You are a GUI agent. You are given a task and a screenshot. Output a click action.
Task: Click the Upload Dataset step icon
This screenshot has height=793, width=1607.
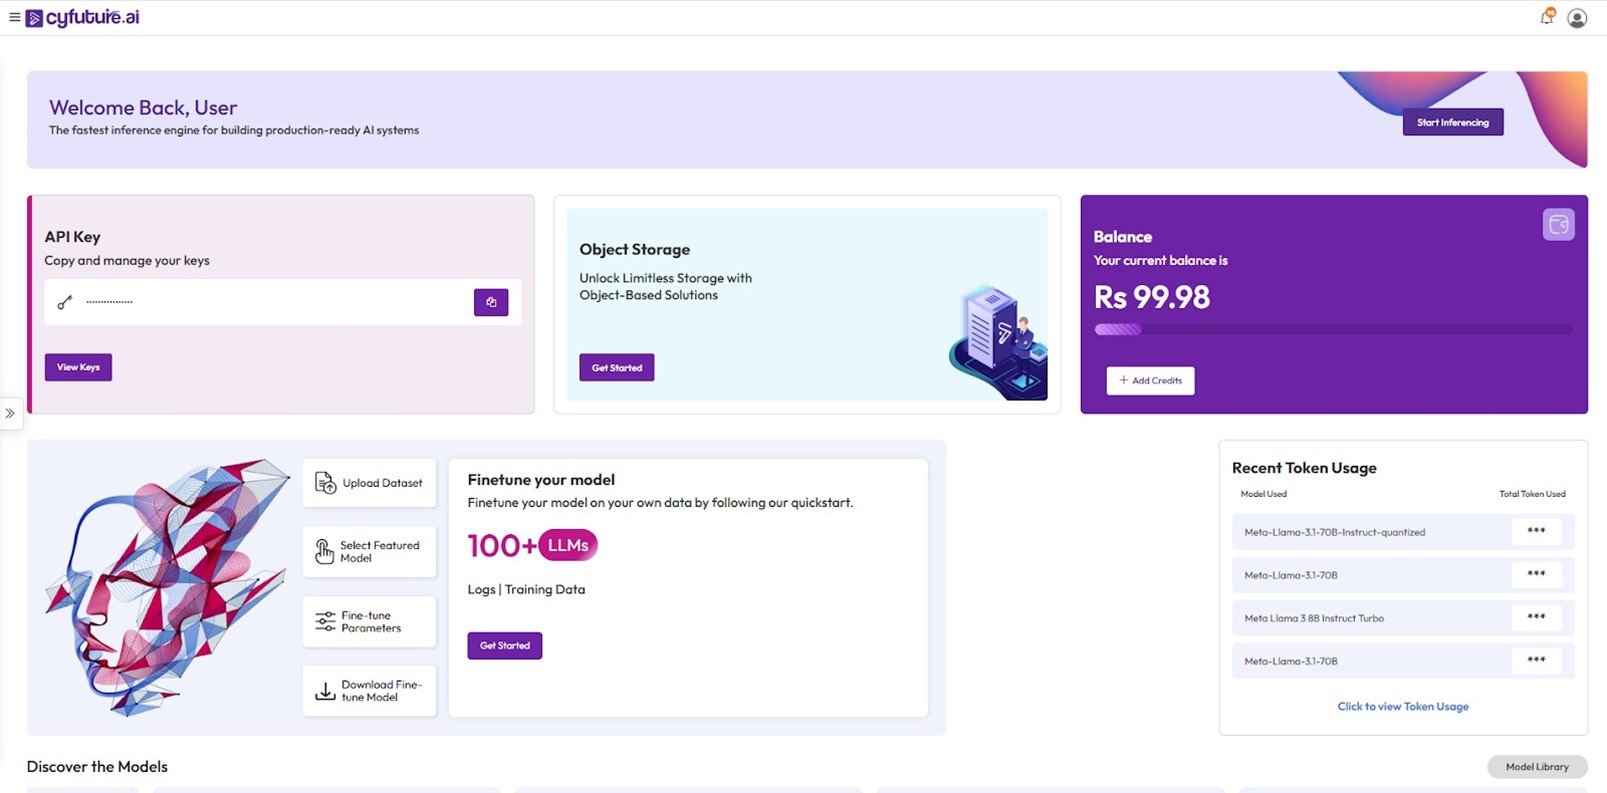[x=325, y=483]
